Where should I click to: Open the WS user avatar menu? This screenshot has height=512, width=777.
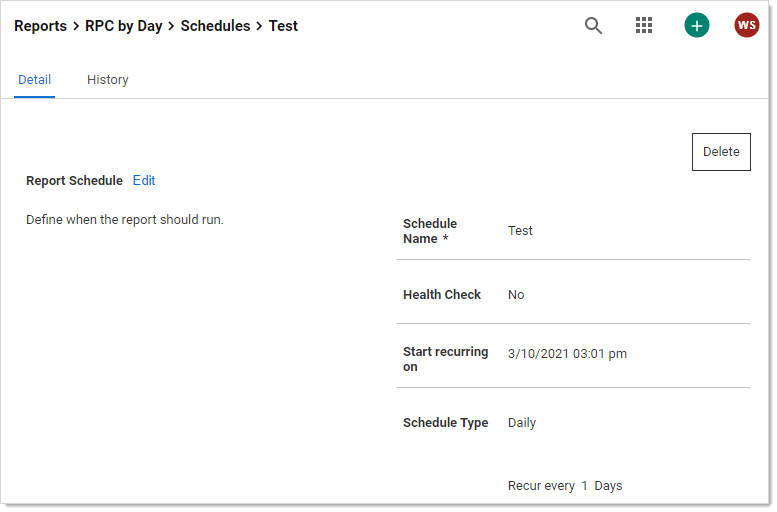point(747,26)
